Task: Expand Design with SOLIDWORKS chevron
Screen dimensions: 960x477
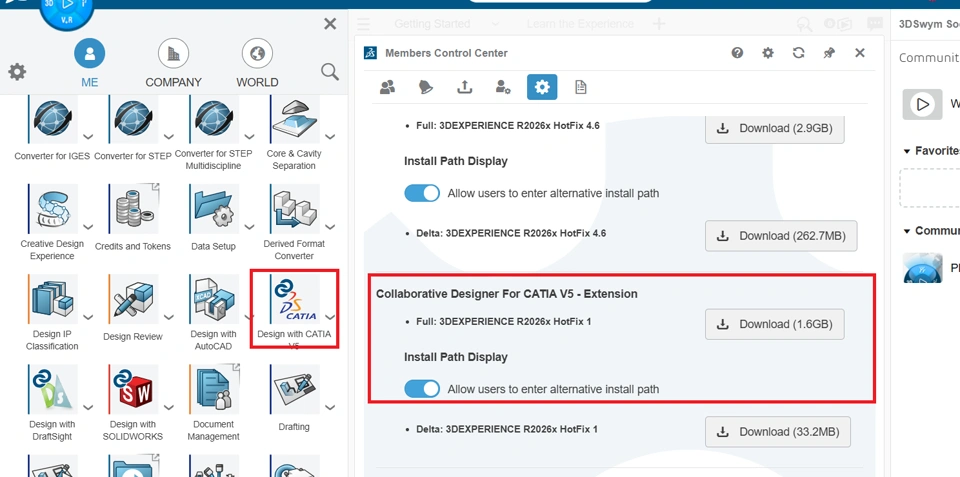Action: coord(169,407)
